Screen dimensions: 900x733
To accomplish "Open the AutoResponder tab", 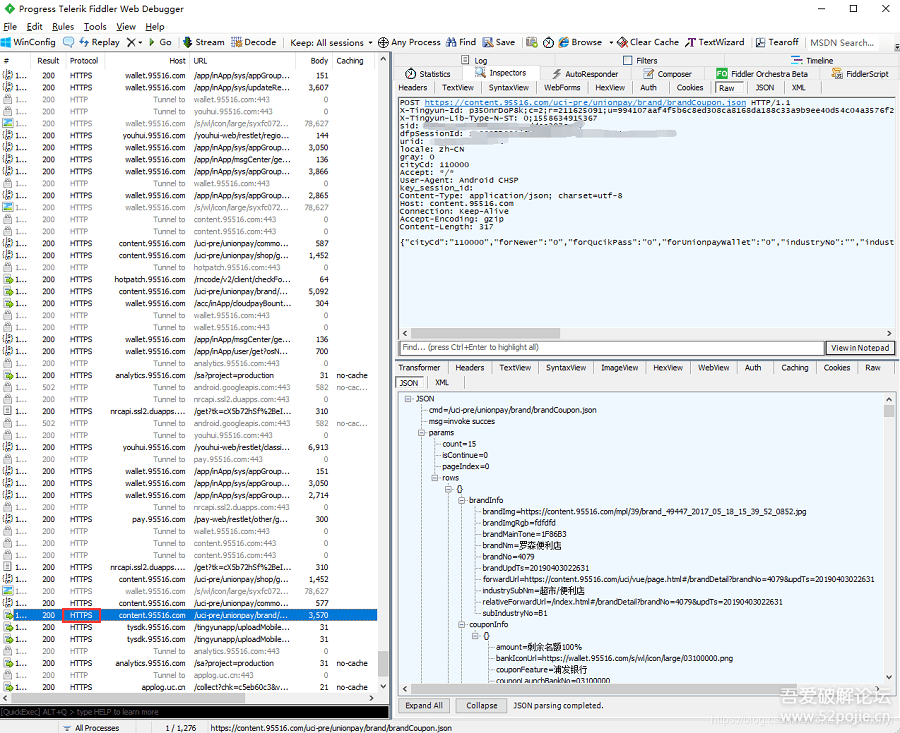I will pos(585,74).
